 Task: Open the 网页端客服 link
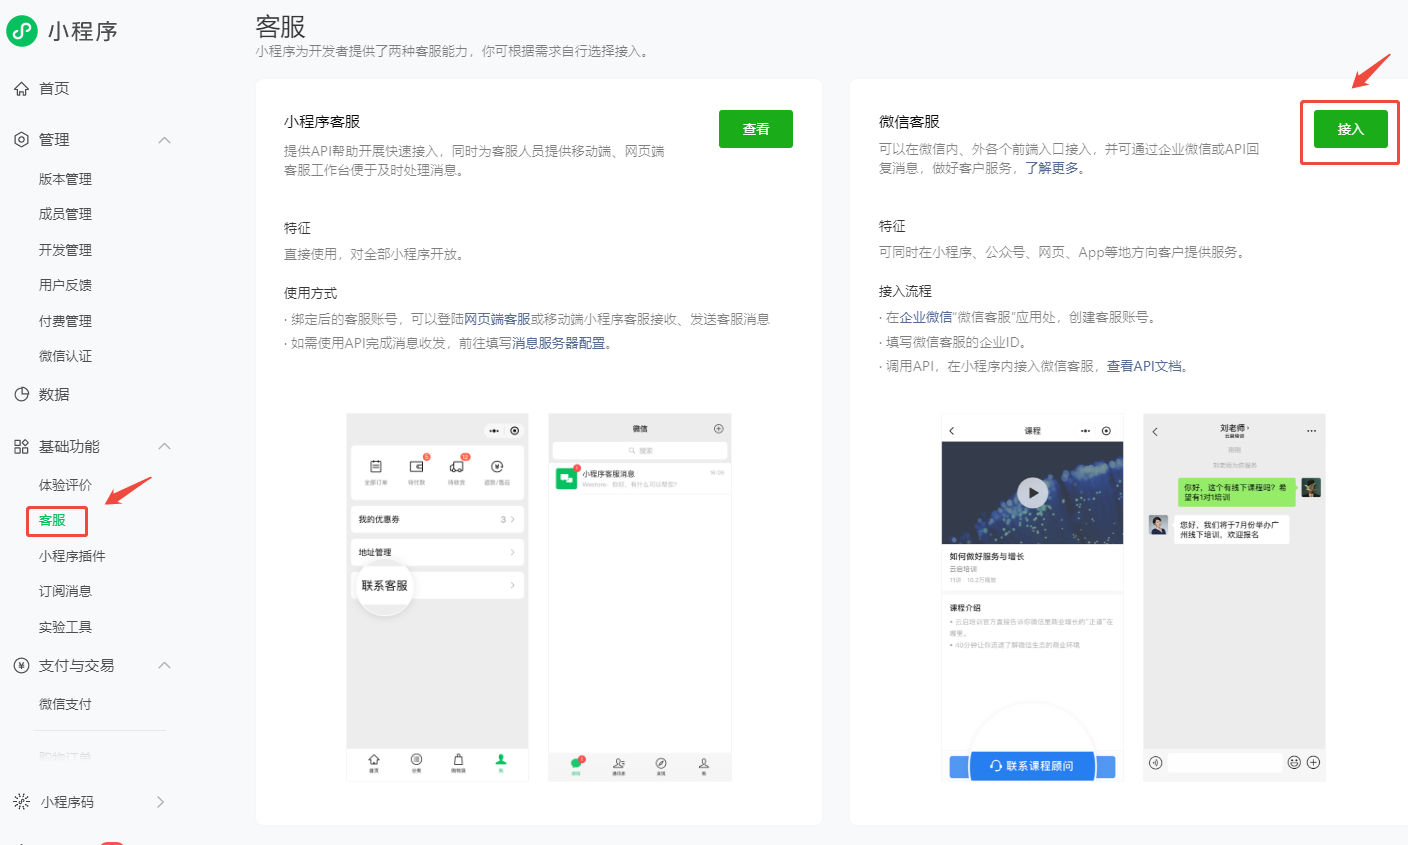[x=497, y=319]
